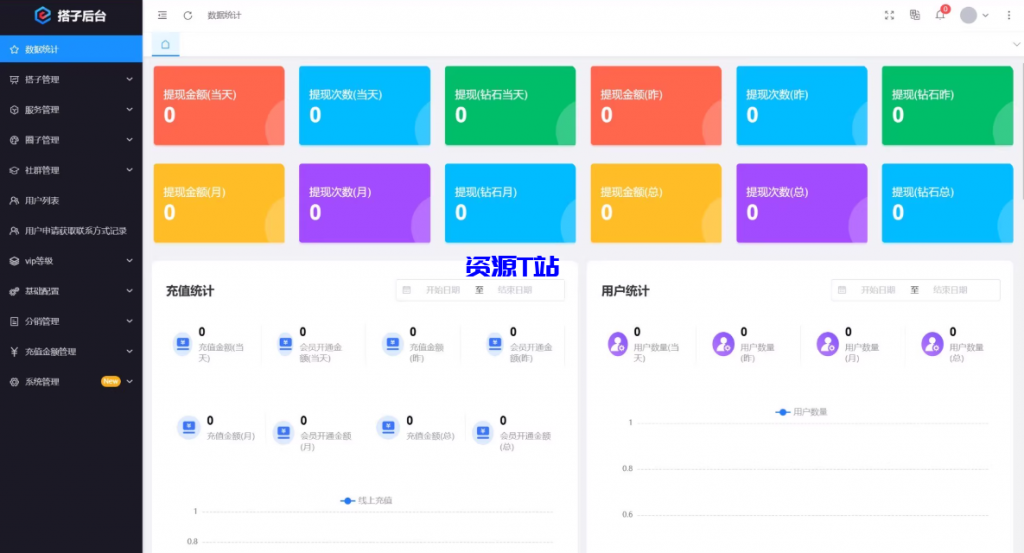Toggle the 用户数量 chart legend series
This screenshot has height=553, width=1024.
pyautogui.click(x=802, y=412)
